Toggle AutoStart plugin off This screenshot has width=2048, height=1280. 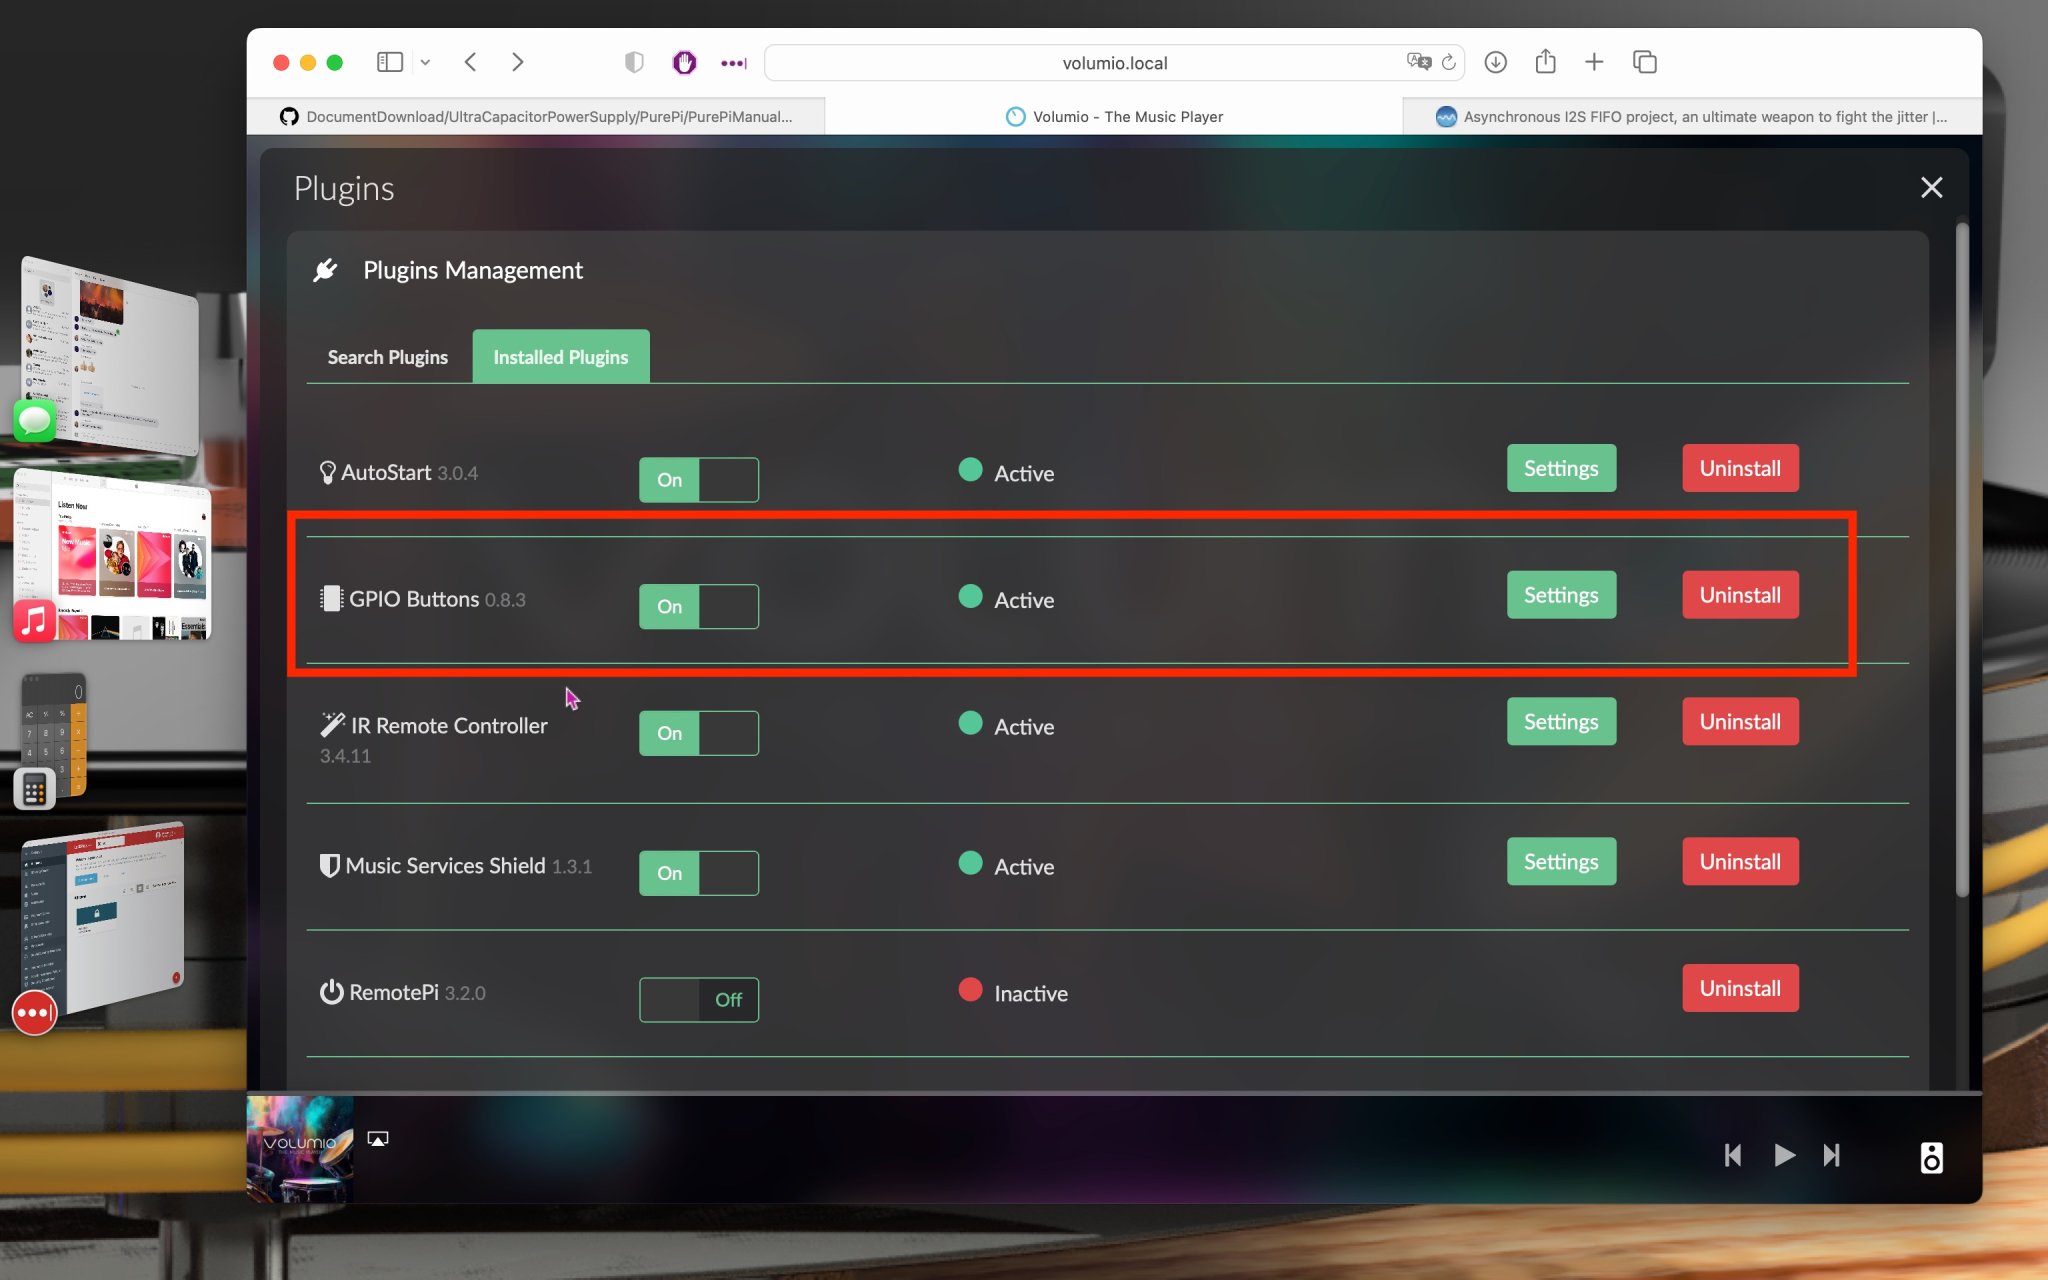click(699, 479)
